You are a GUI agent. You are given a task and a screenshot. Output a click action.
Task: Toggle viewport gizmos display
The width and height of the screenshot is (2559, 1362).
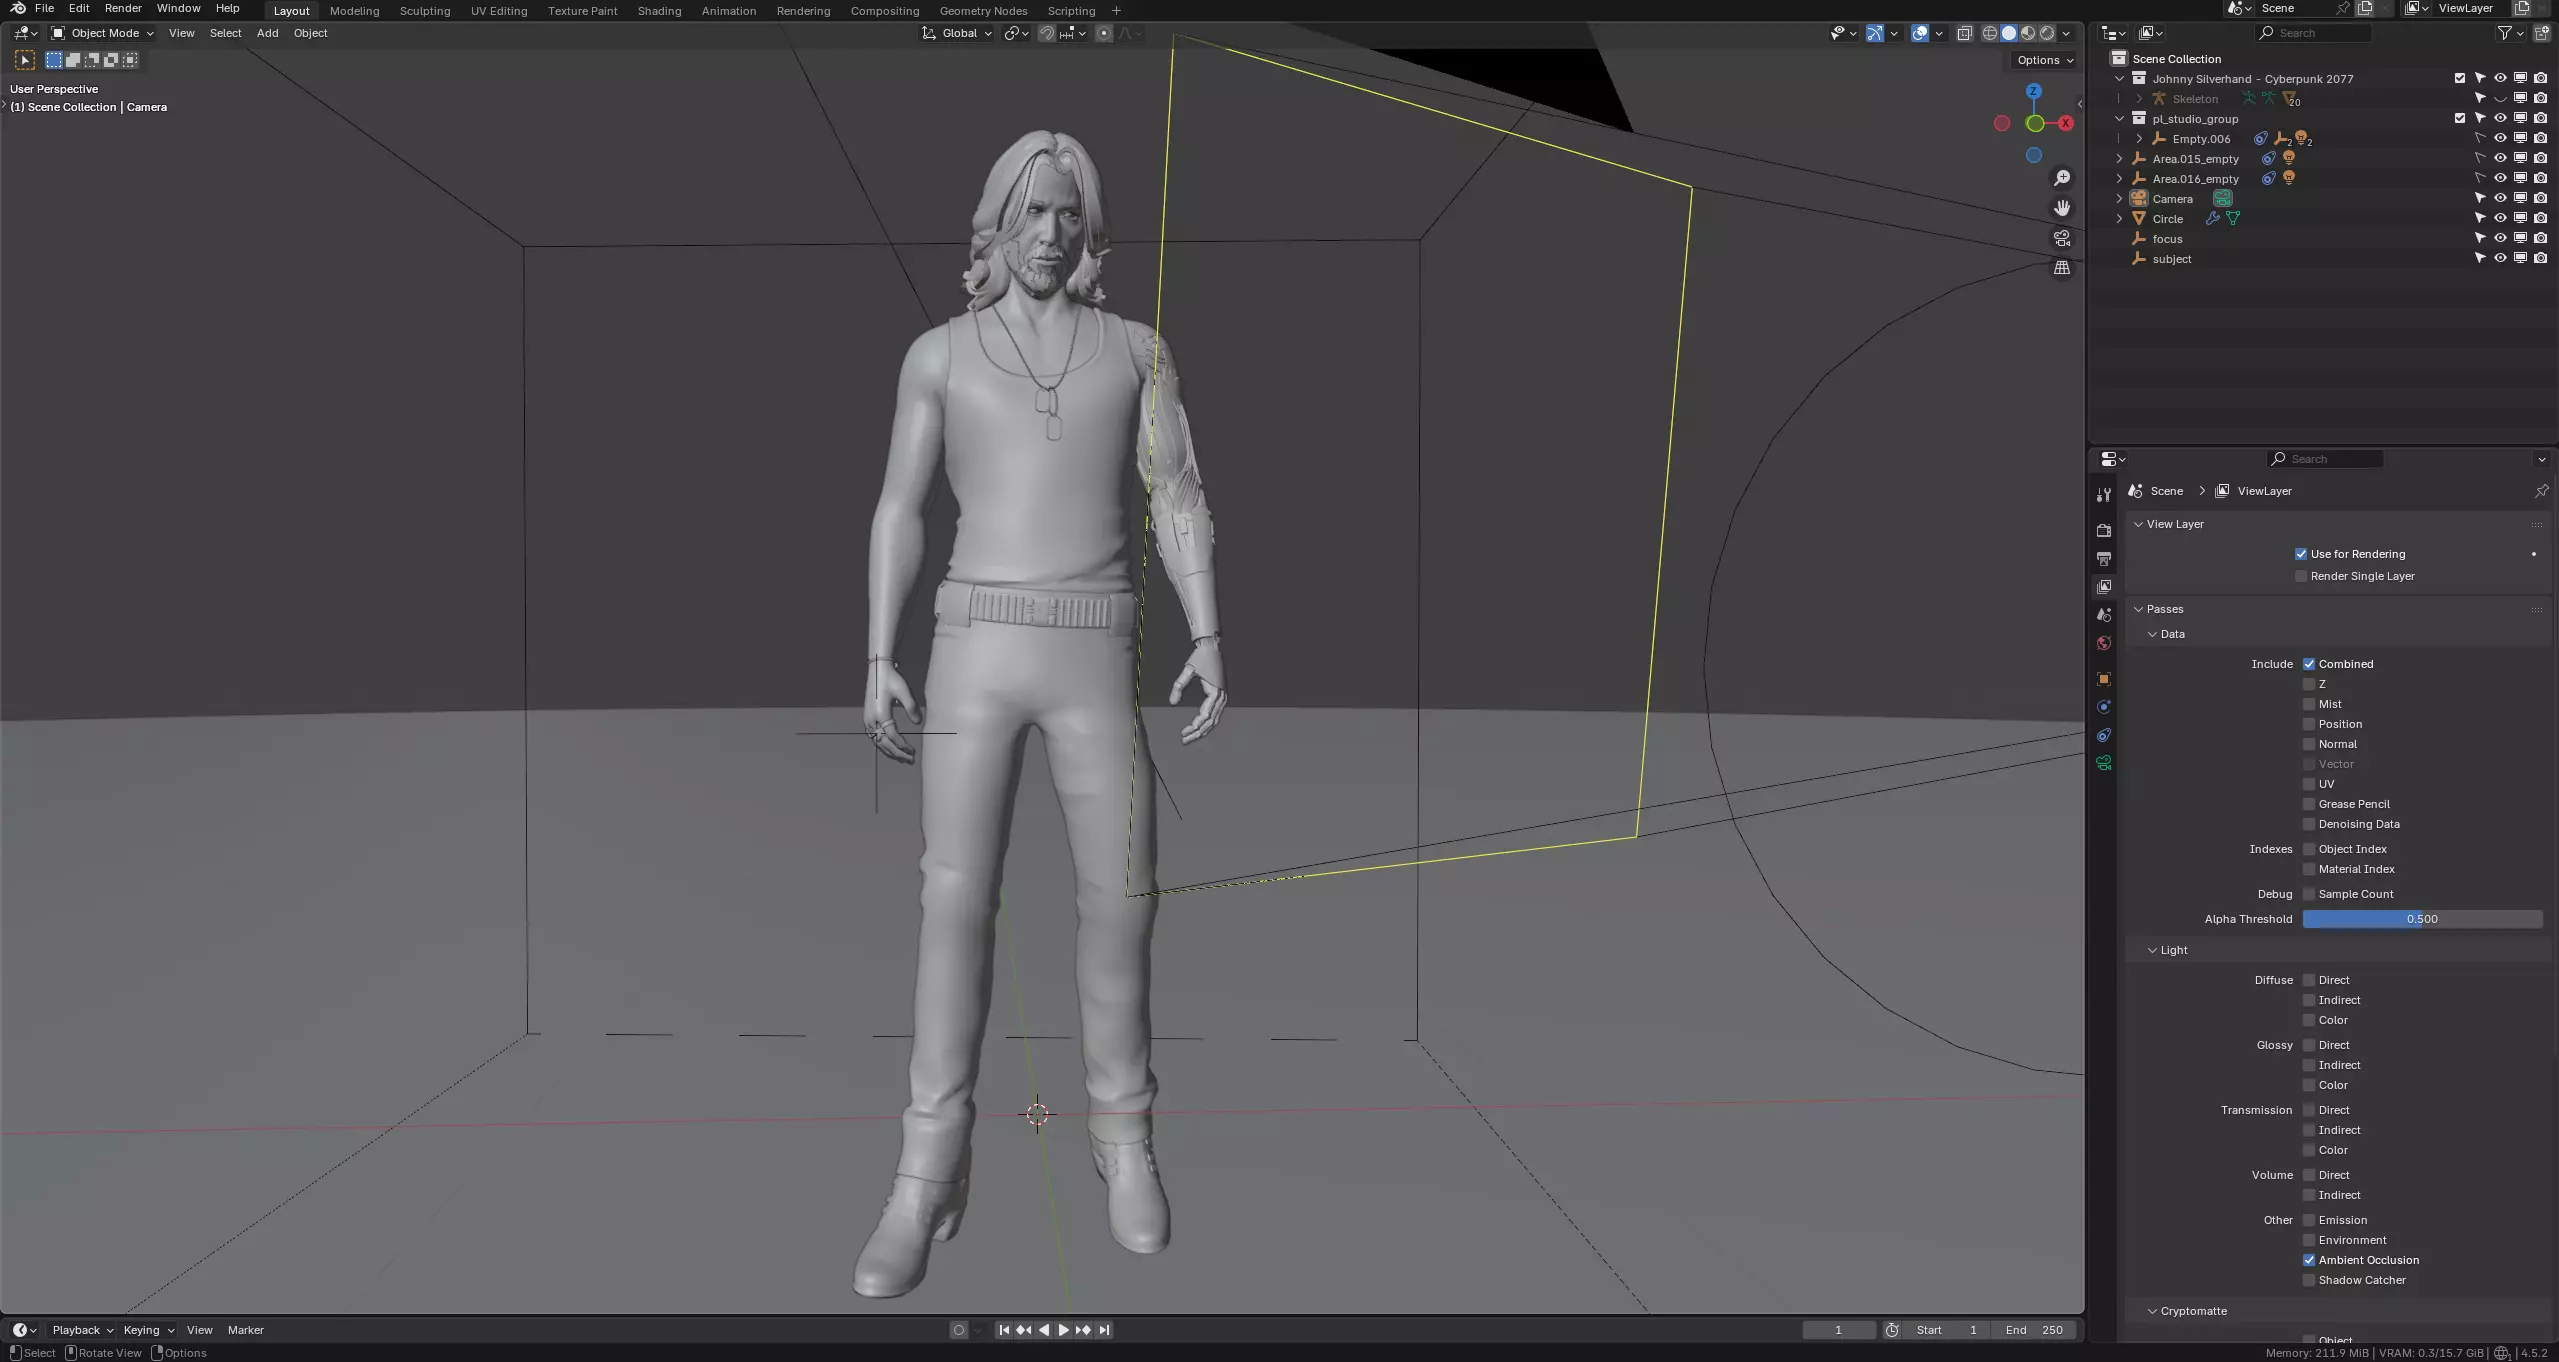pos(1875,33)
